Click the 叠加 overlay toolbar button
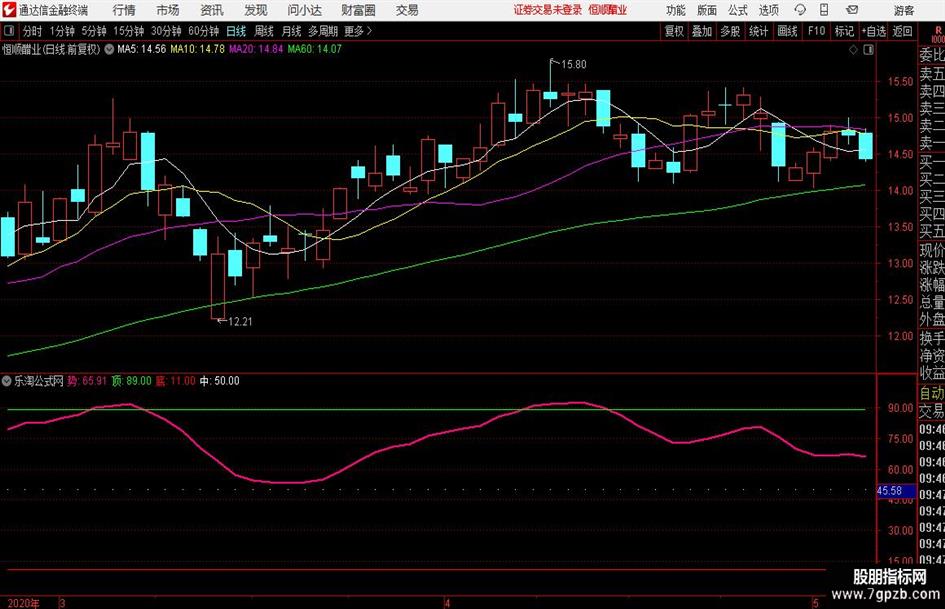The width and height of the screenshot is (945, 609). click(x=702, y=31)
